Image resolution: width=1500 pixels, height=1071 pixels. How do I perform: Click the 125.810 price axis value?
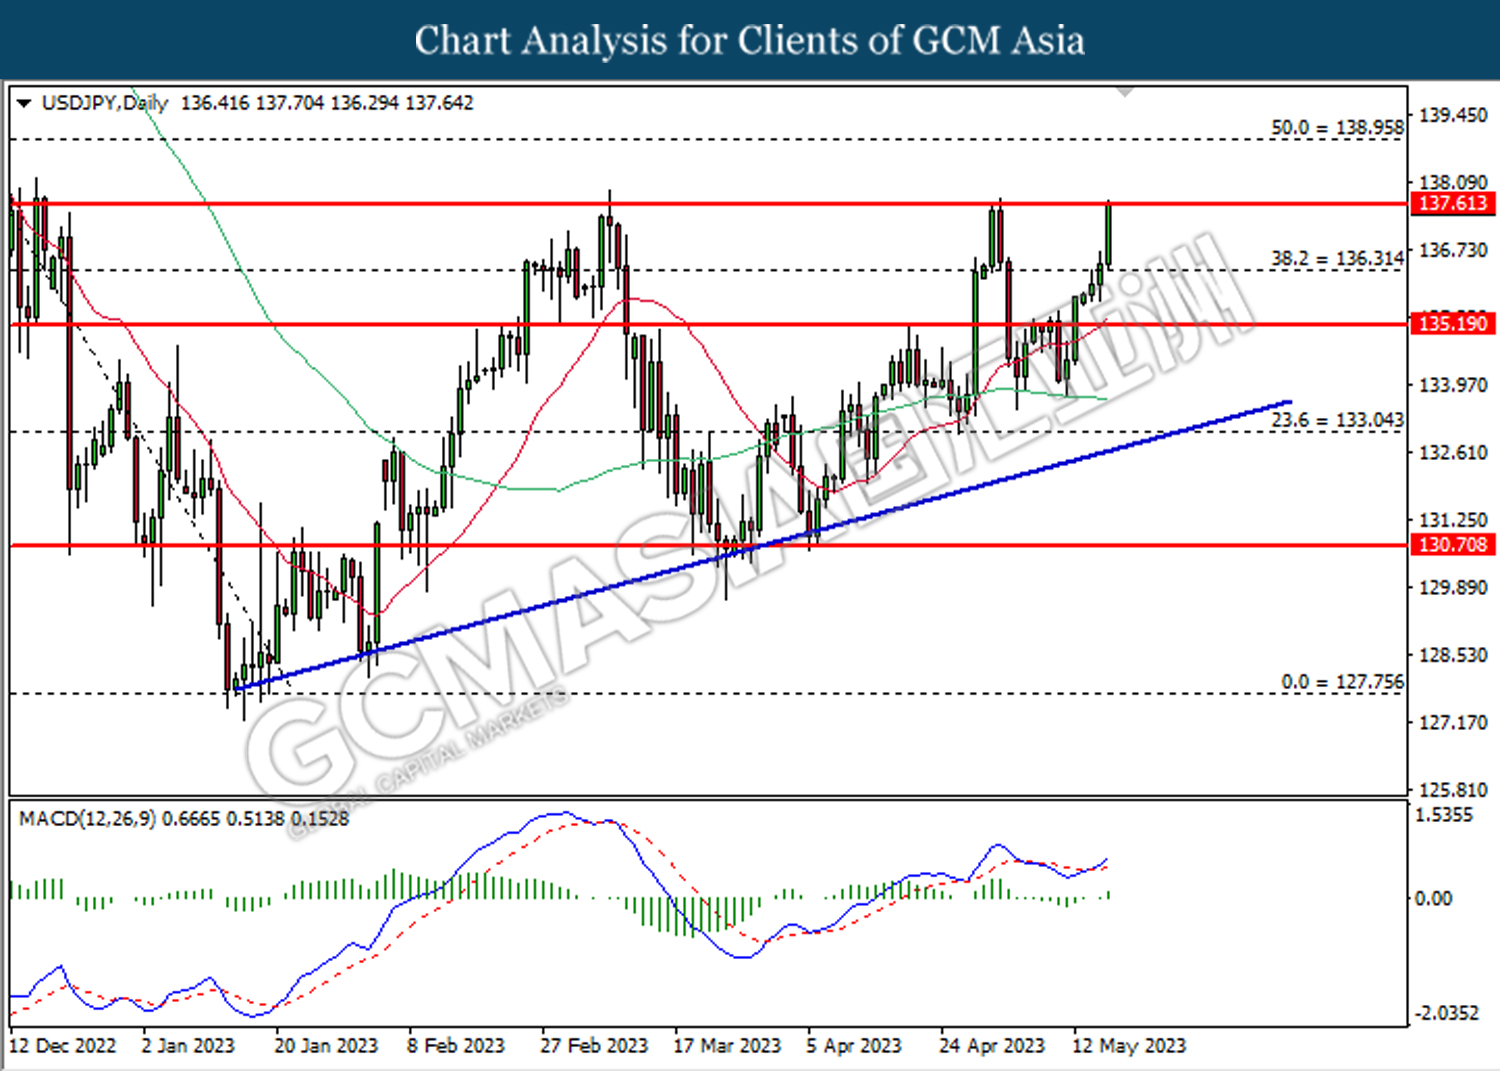(x=1453, y=790)
